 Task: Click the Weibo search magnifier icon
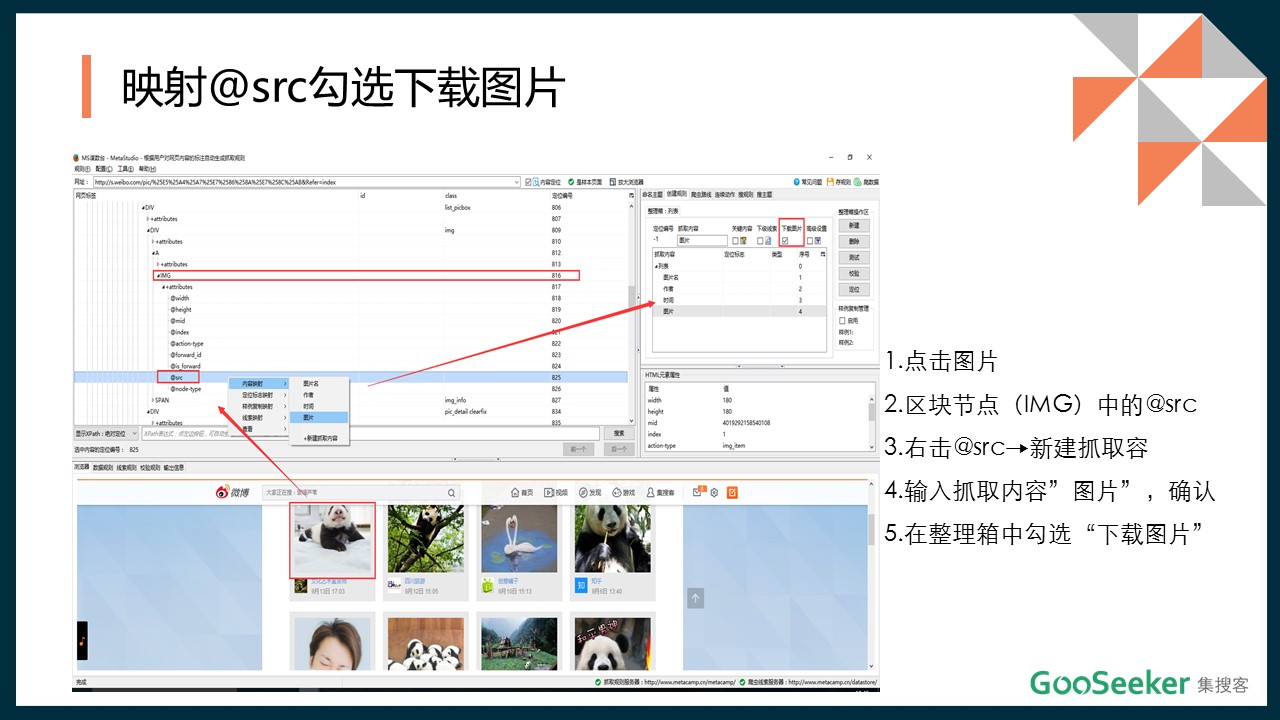coord(452,493)
